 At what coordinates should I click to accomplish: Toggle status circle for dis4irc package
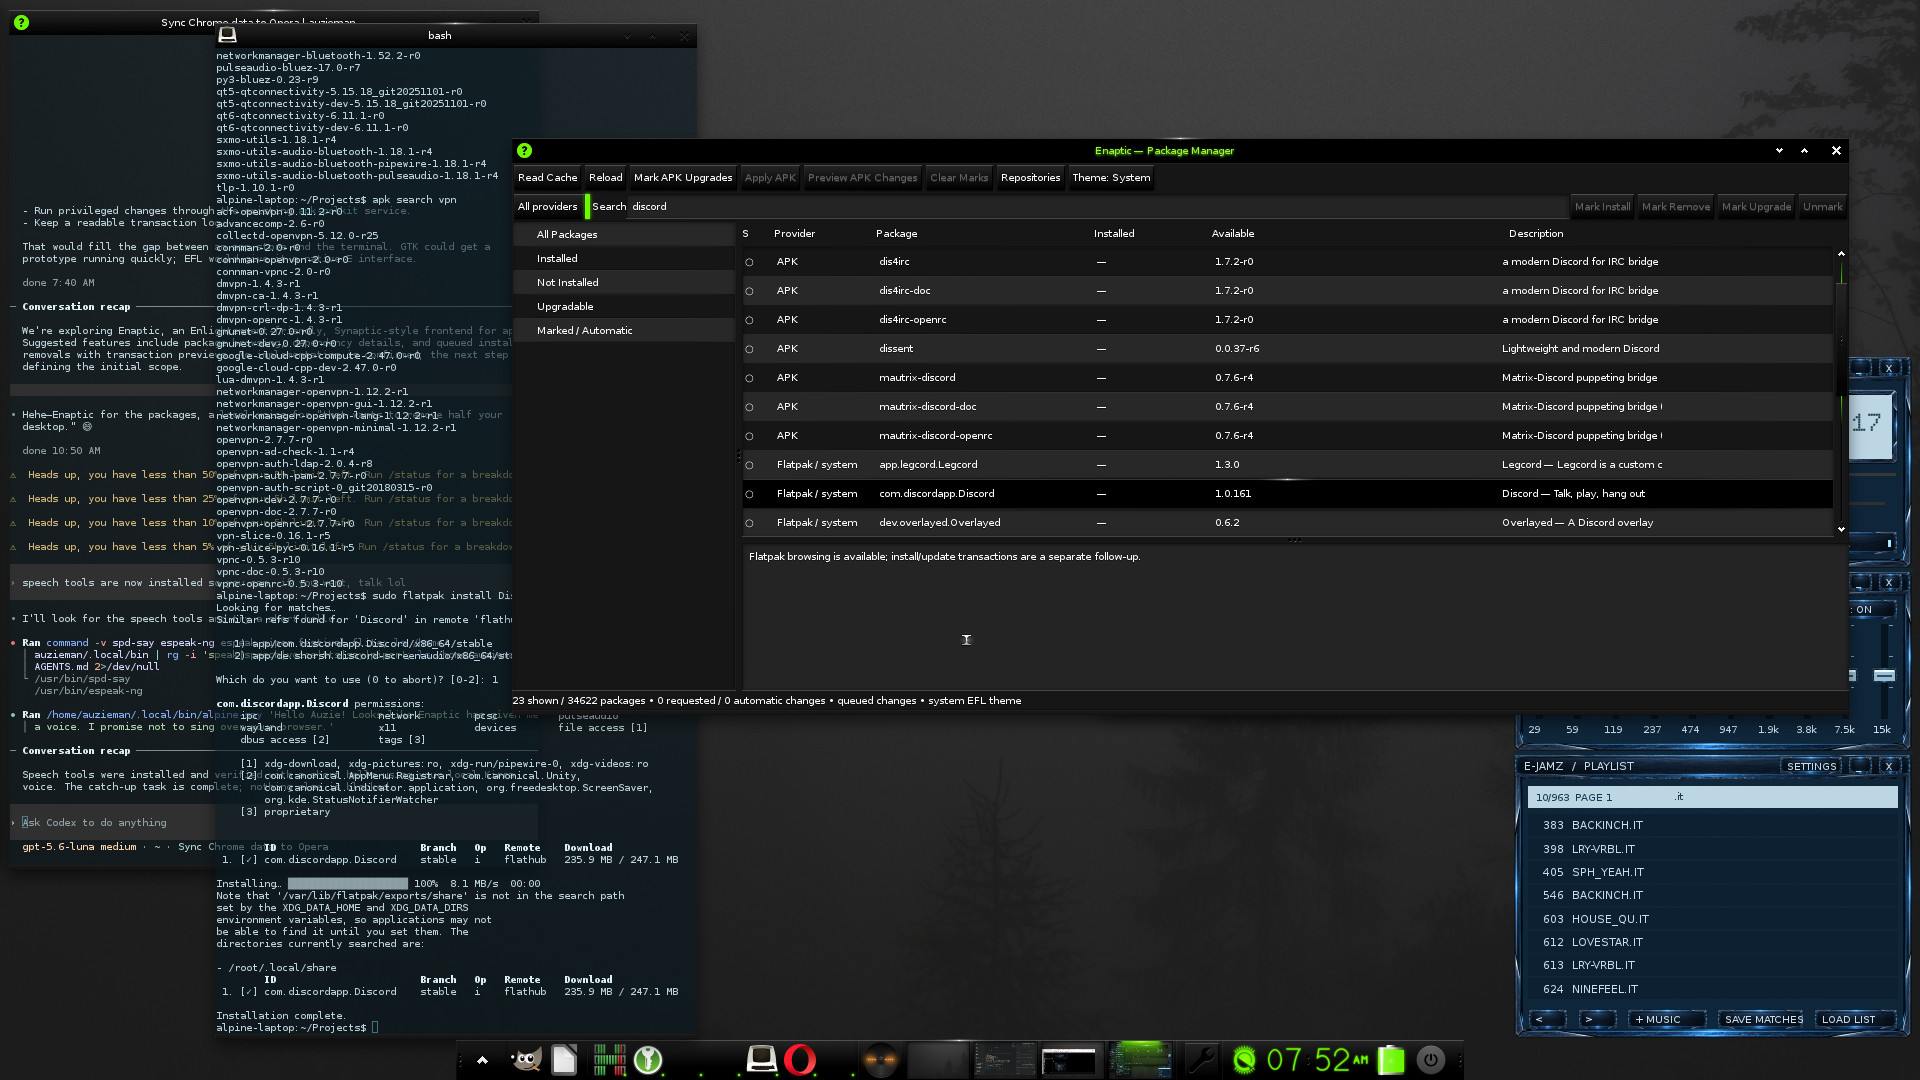pos(749,262)
